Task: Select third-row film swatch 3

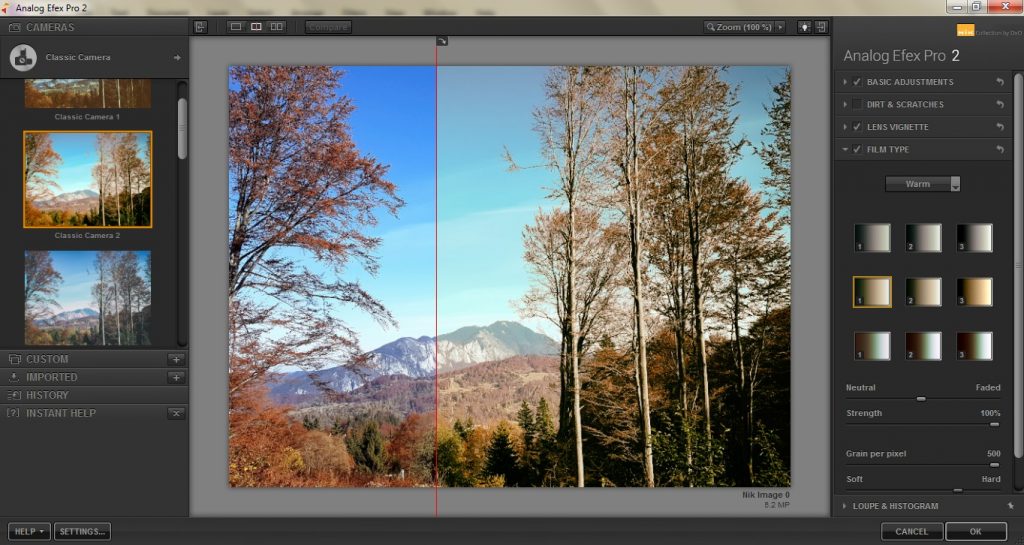Action: pos(974,346)
